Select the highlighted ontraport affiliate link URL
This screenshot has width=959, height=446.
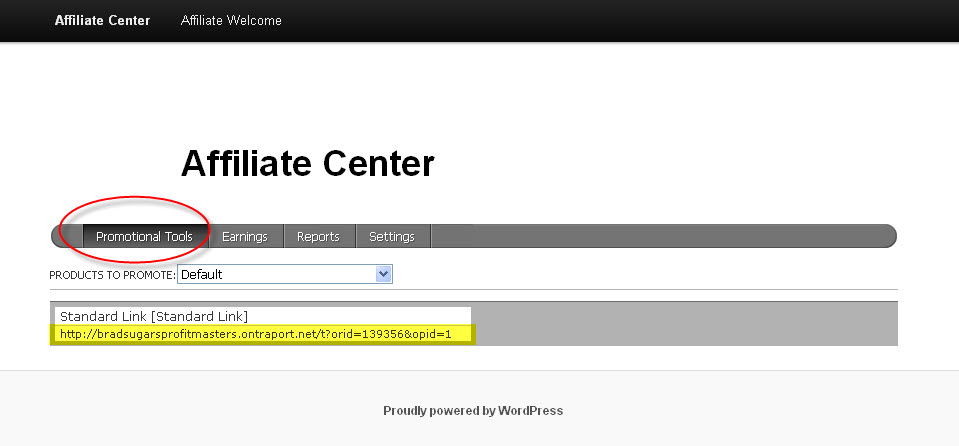click(256, 335)
